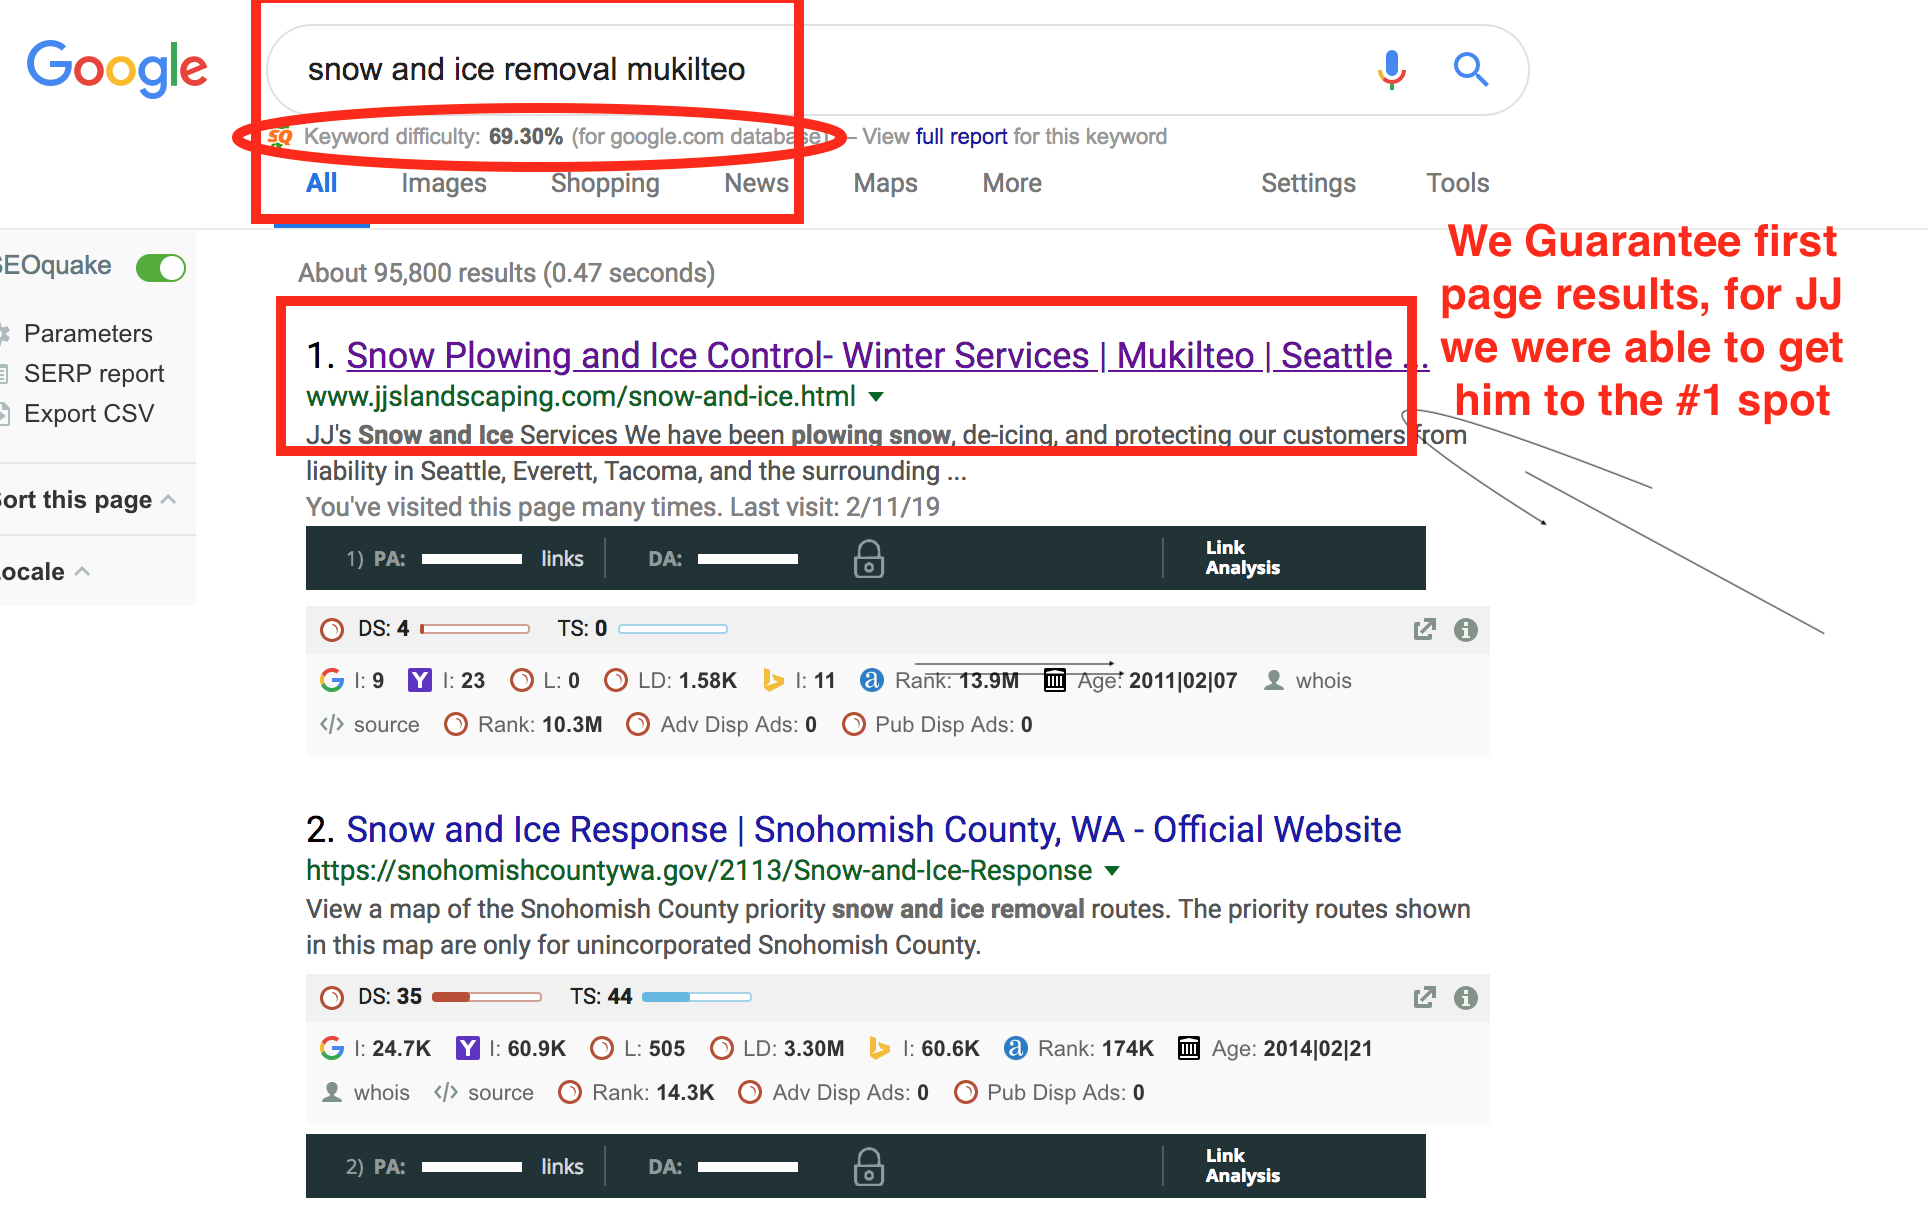Click whois icon for jjslandscaping result
The height and width of the screenshot is (1228, 1928).
(1274, 680)
